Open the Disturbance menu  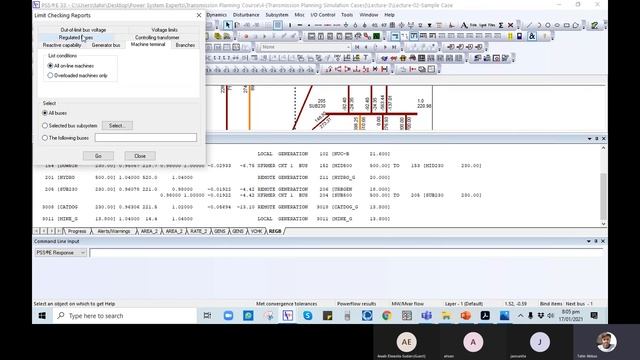click(246, 15)
